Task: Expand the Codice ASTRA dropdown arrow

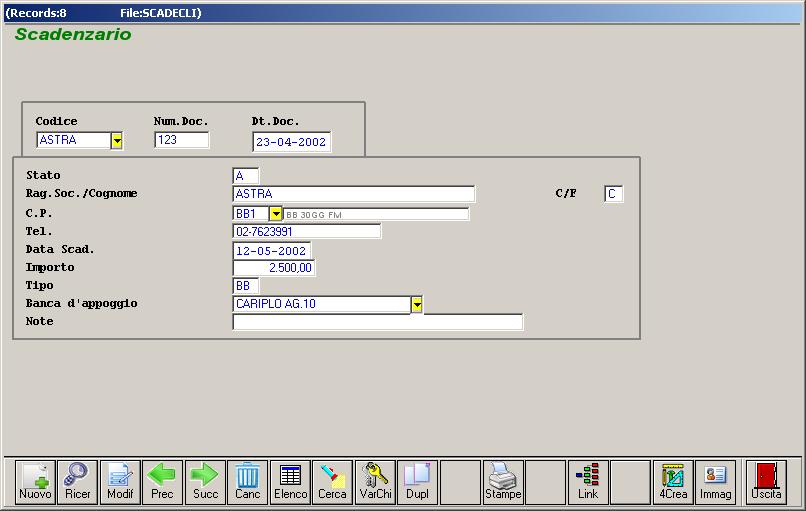Action: (117, 140)
